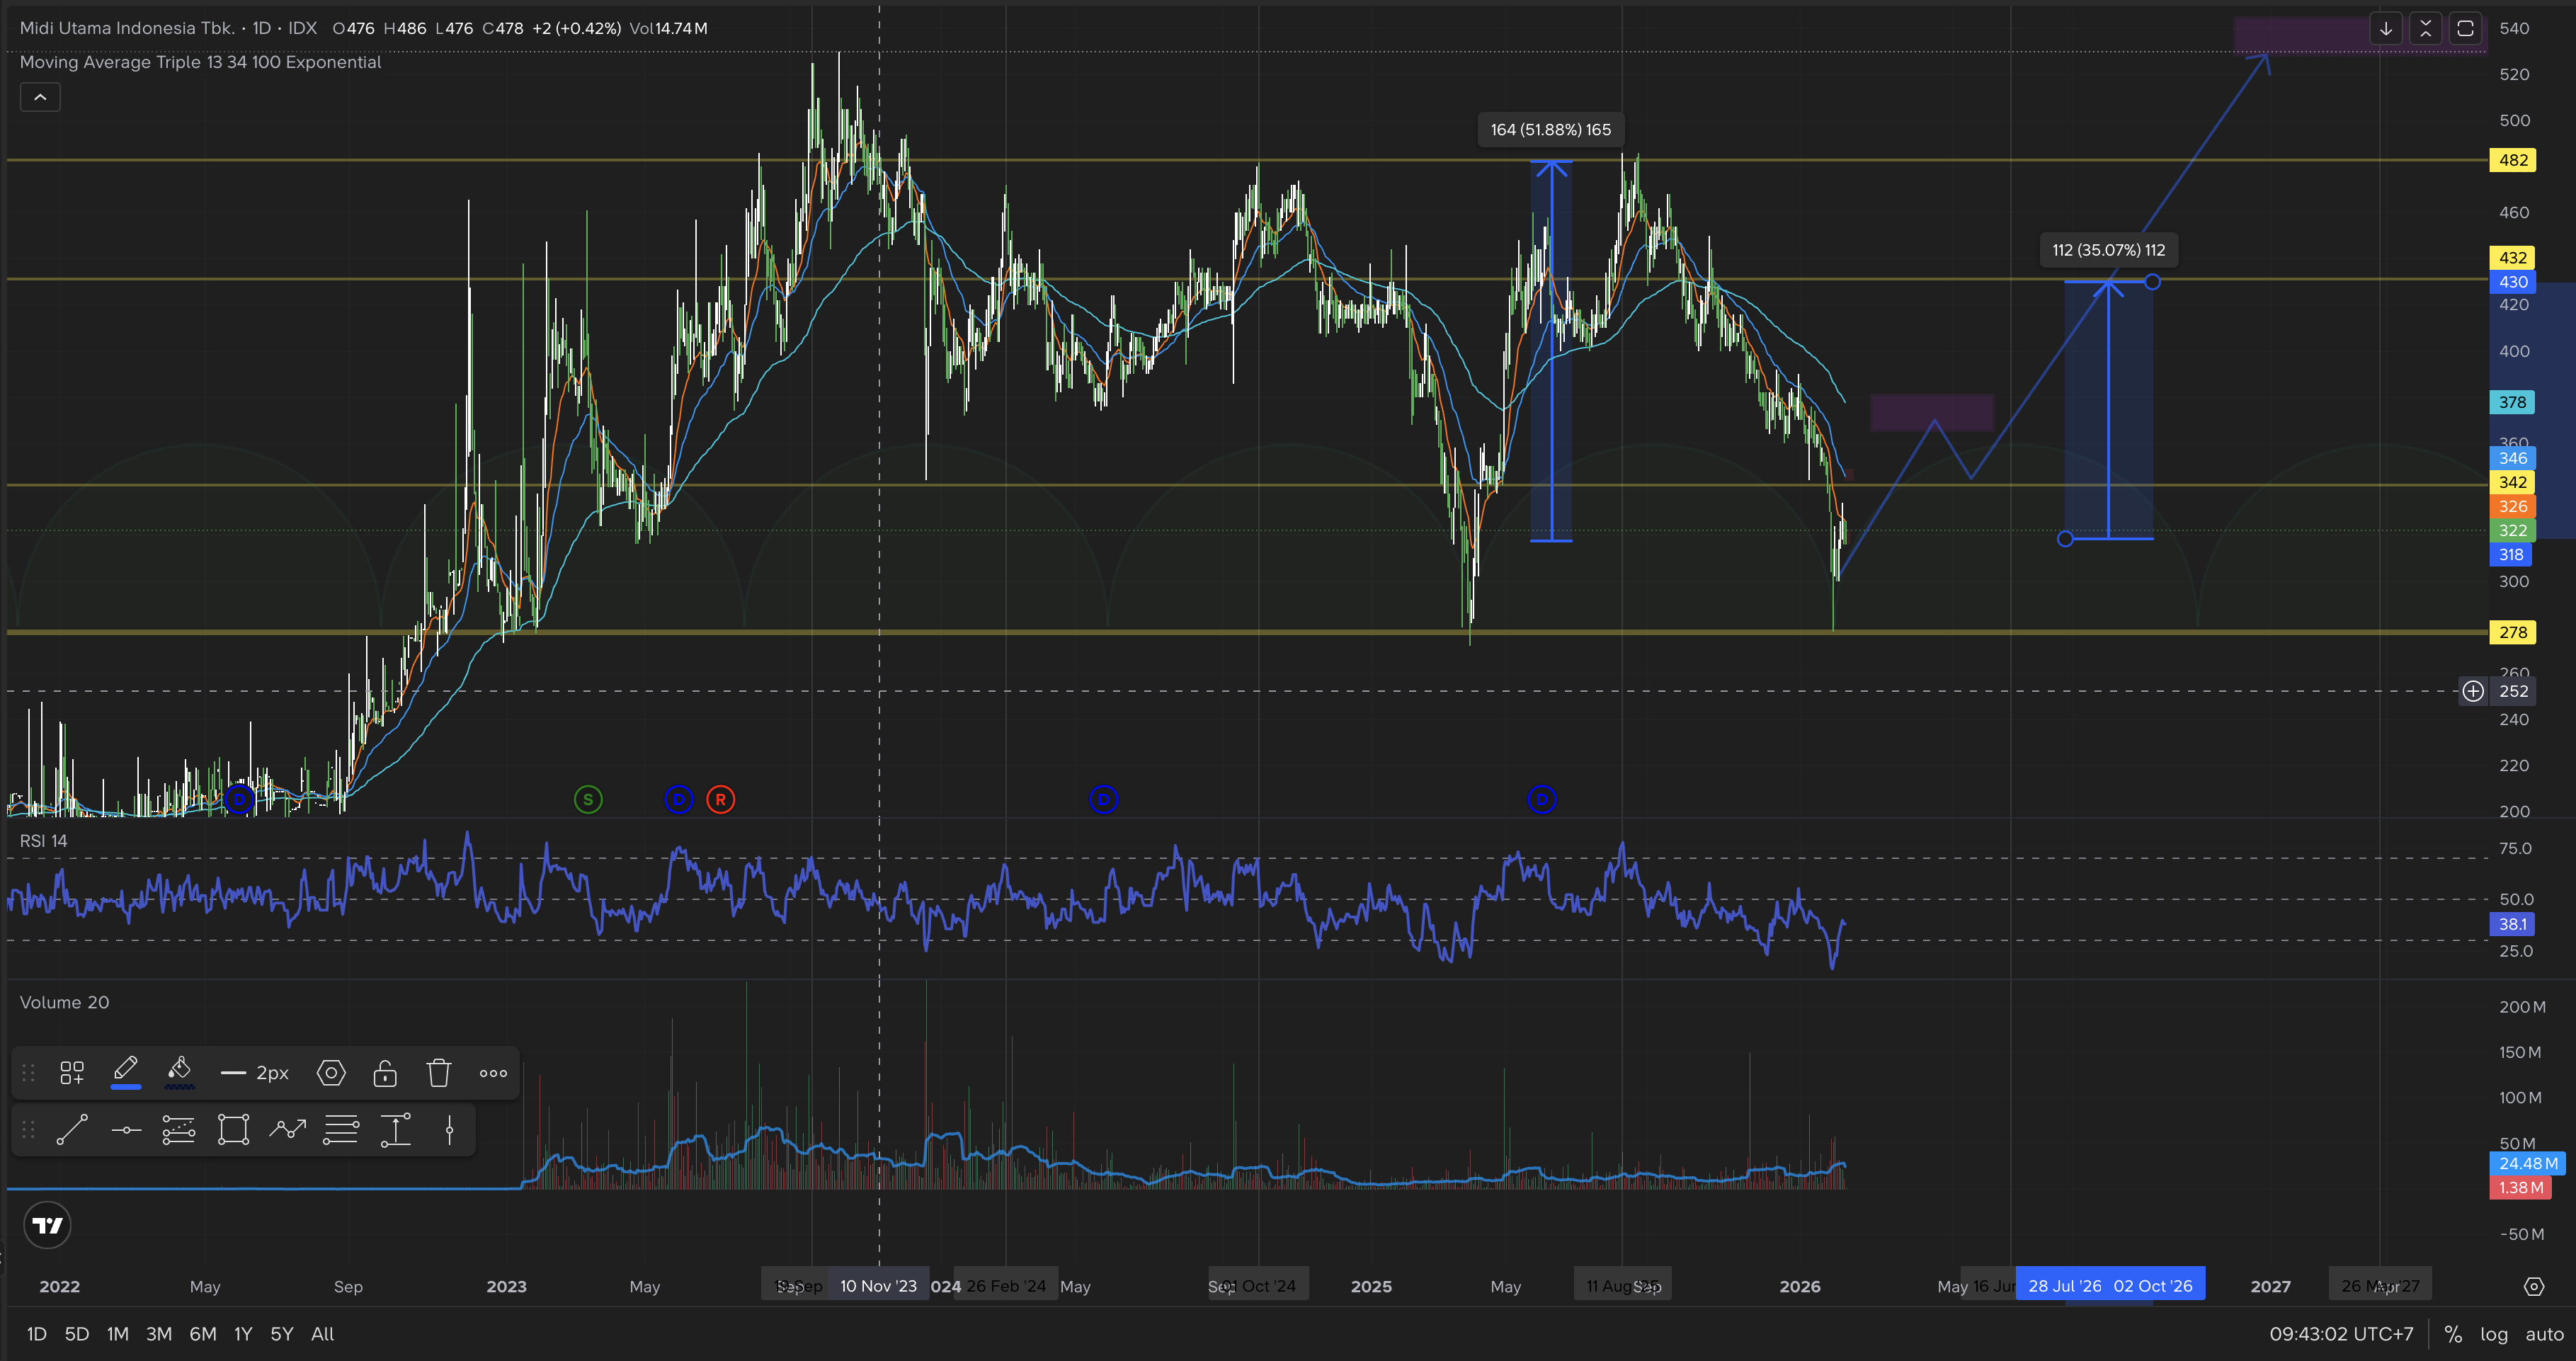Click the fullscreen pane icon

tap(2465, 28)
